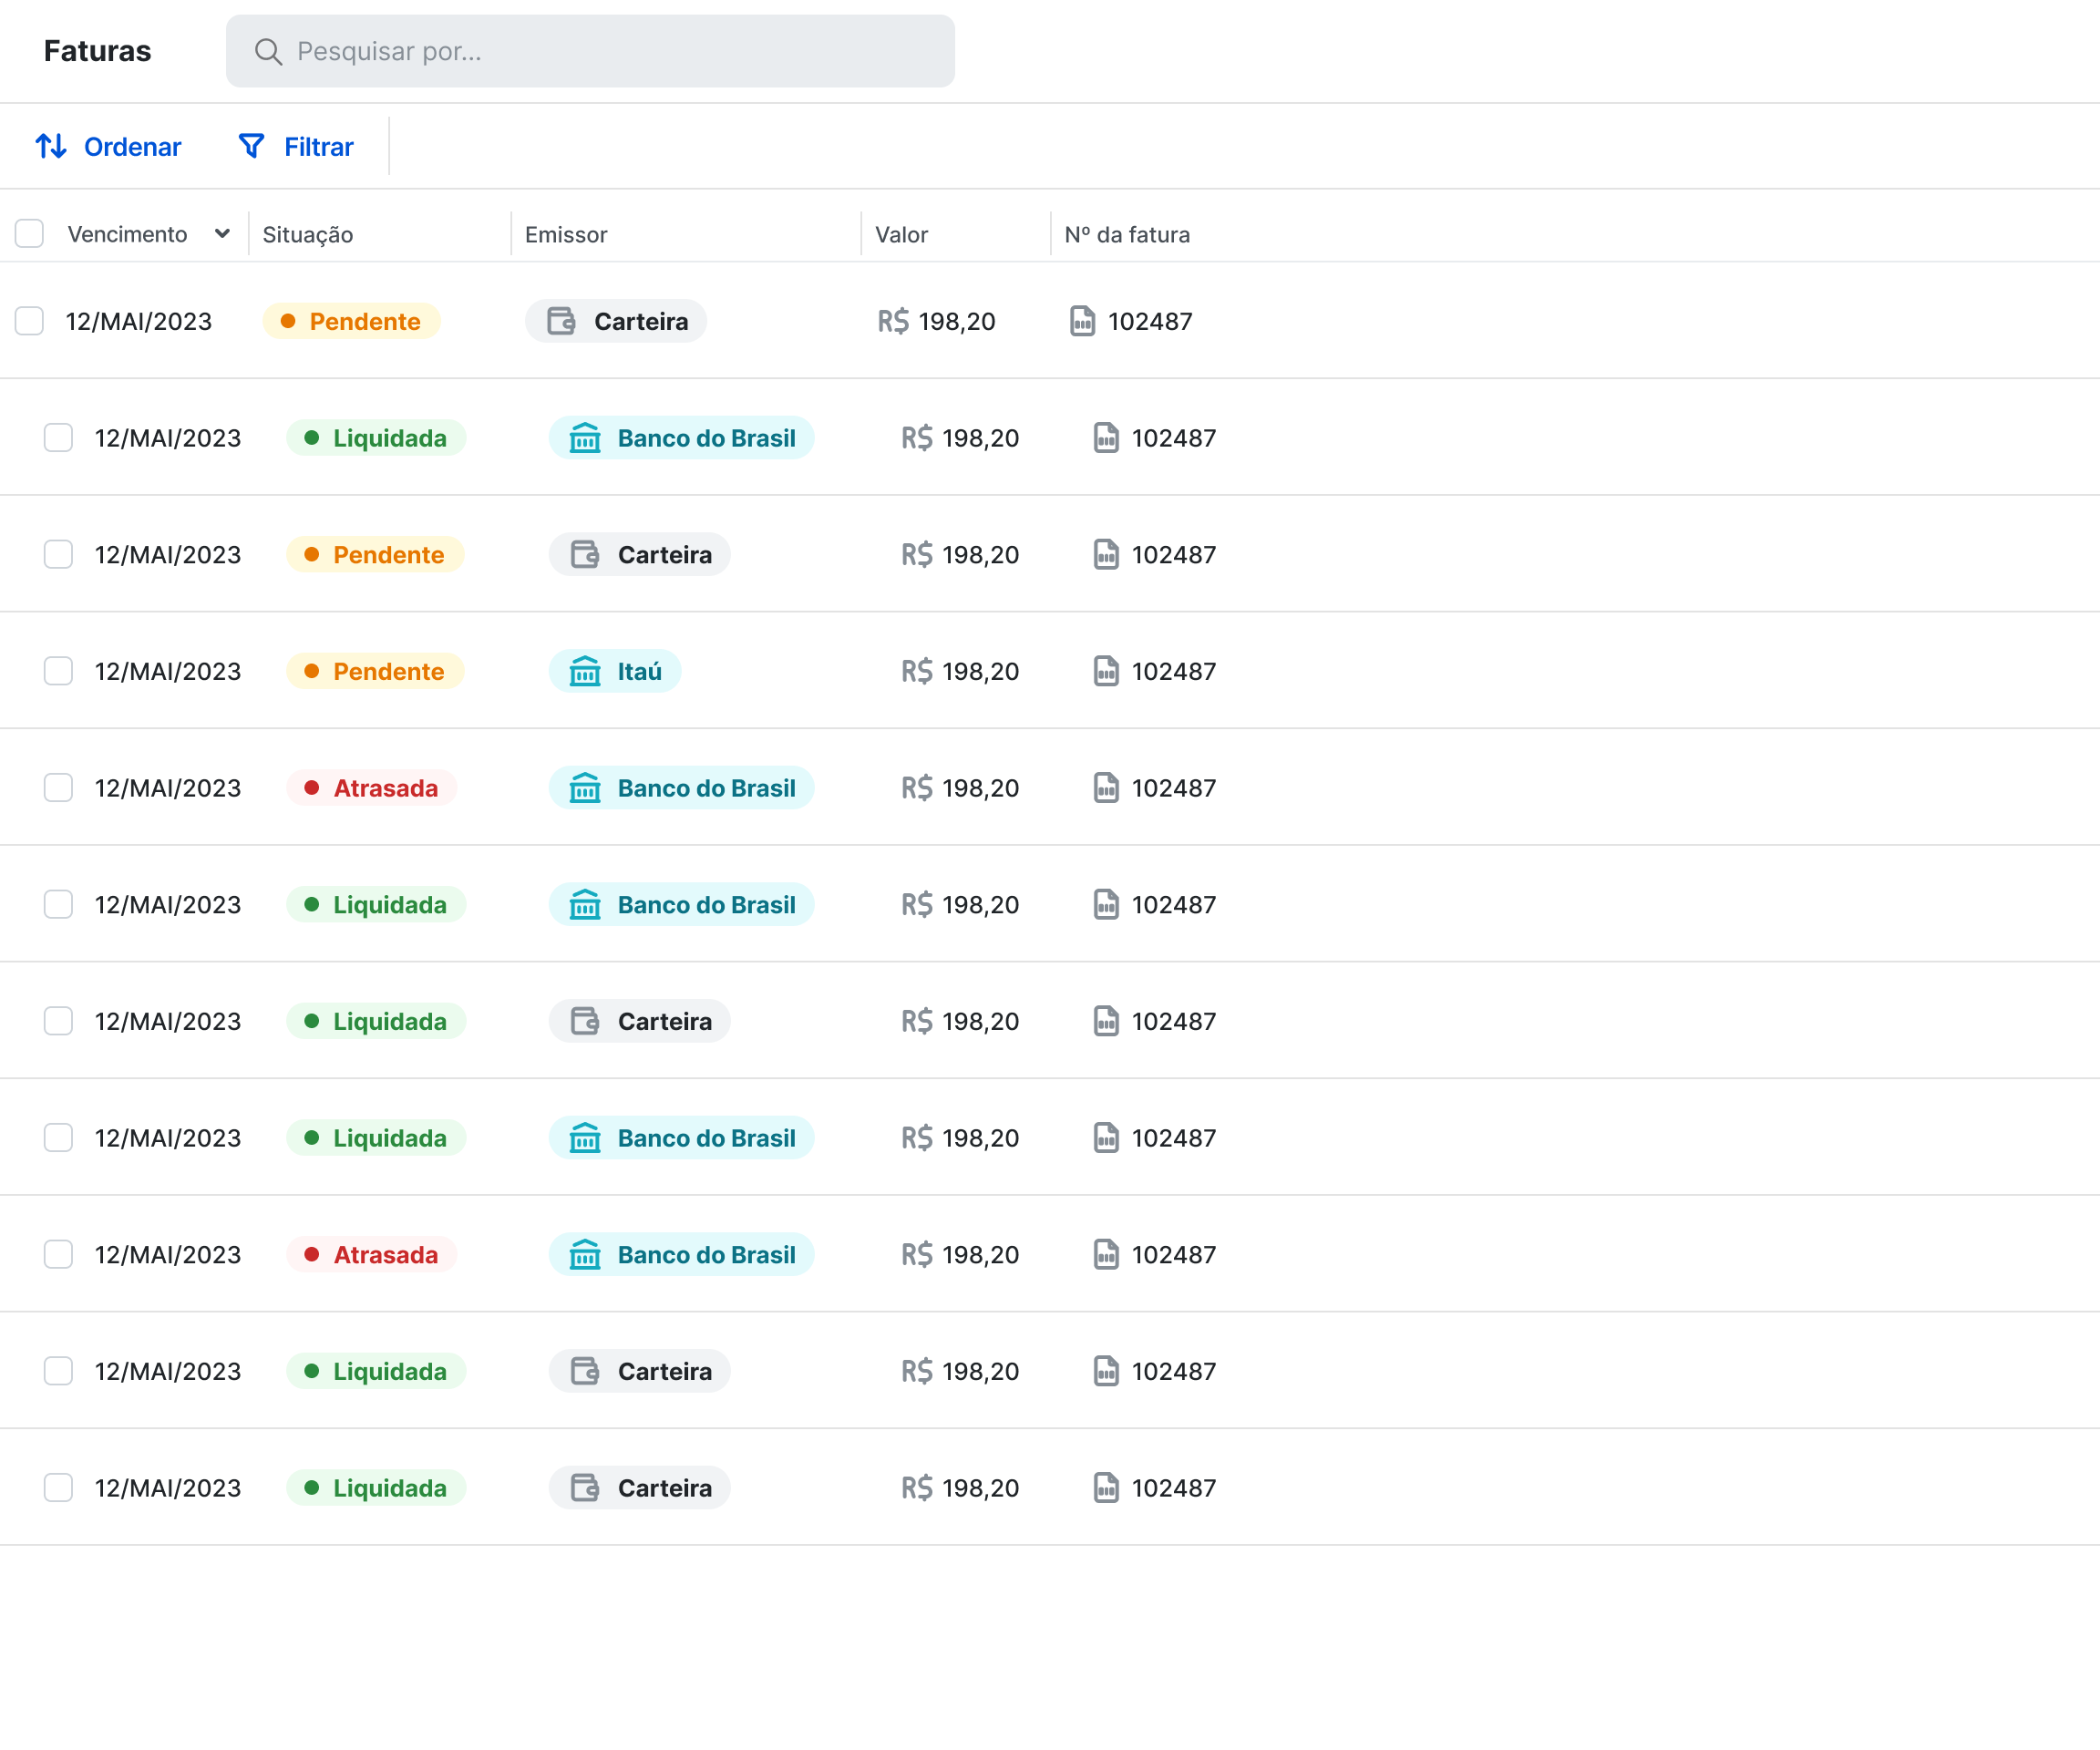The width and height of the screenshot is (2100, 1750).
Task: Tick the checkbox of the first Liquidada row
Action: coord(58,438)
